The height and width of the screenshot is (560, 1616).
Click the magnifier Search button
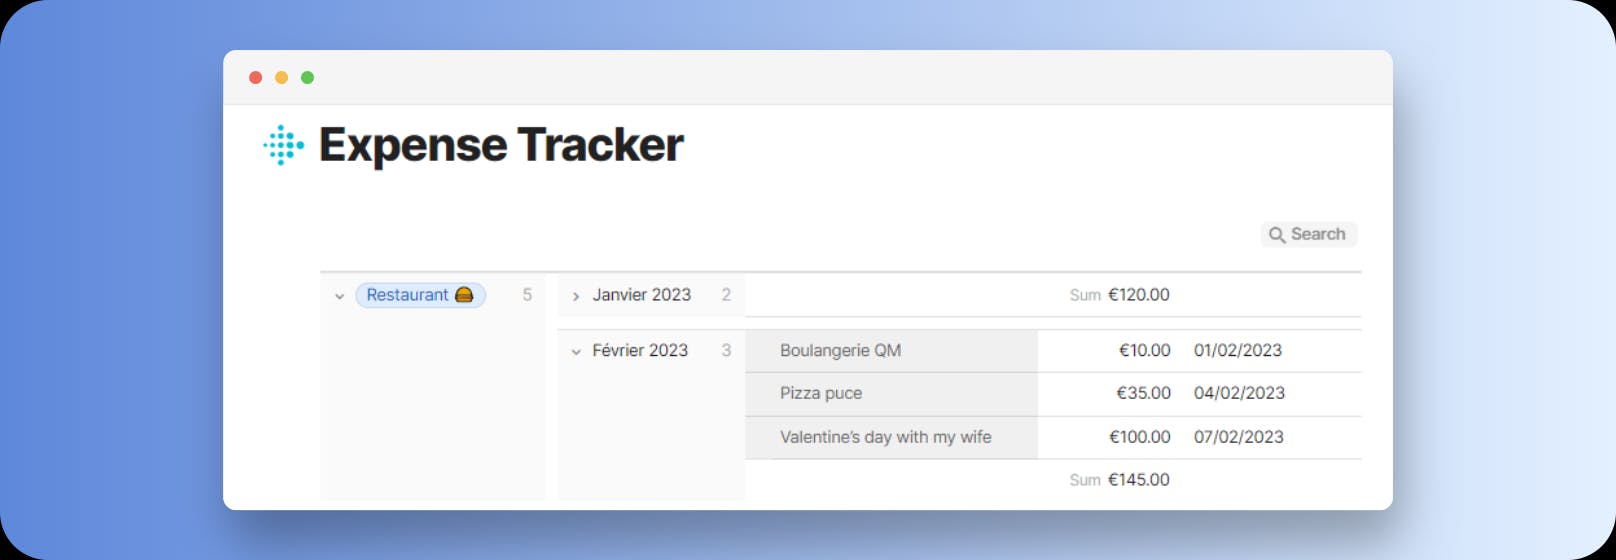click(x=1308, y=234)
